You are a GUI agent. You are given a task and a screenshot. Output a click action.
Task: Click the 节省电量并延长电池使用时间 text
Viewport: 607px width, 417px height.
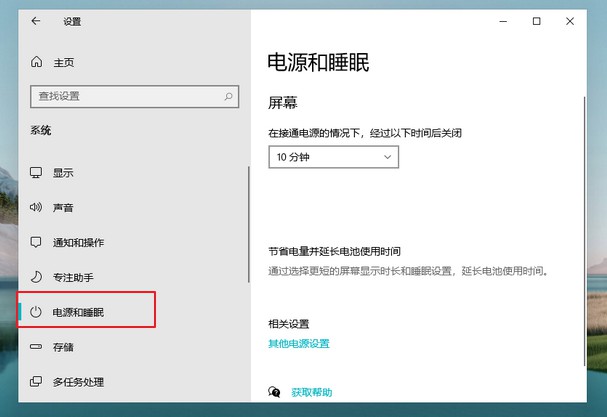[334, 251]
